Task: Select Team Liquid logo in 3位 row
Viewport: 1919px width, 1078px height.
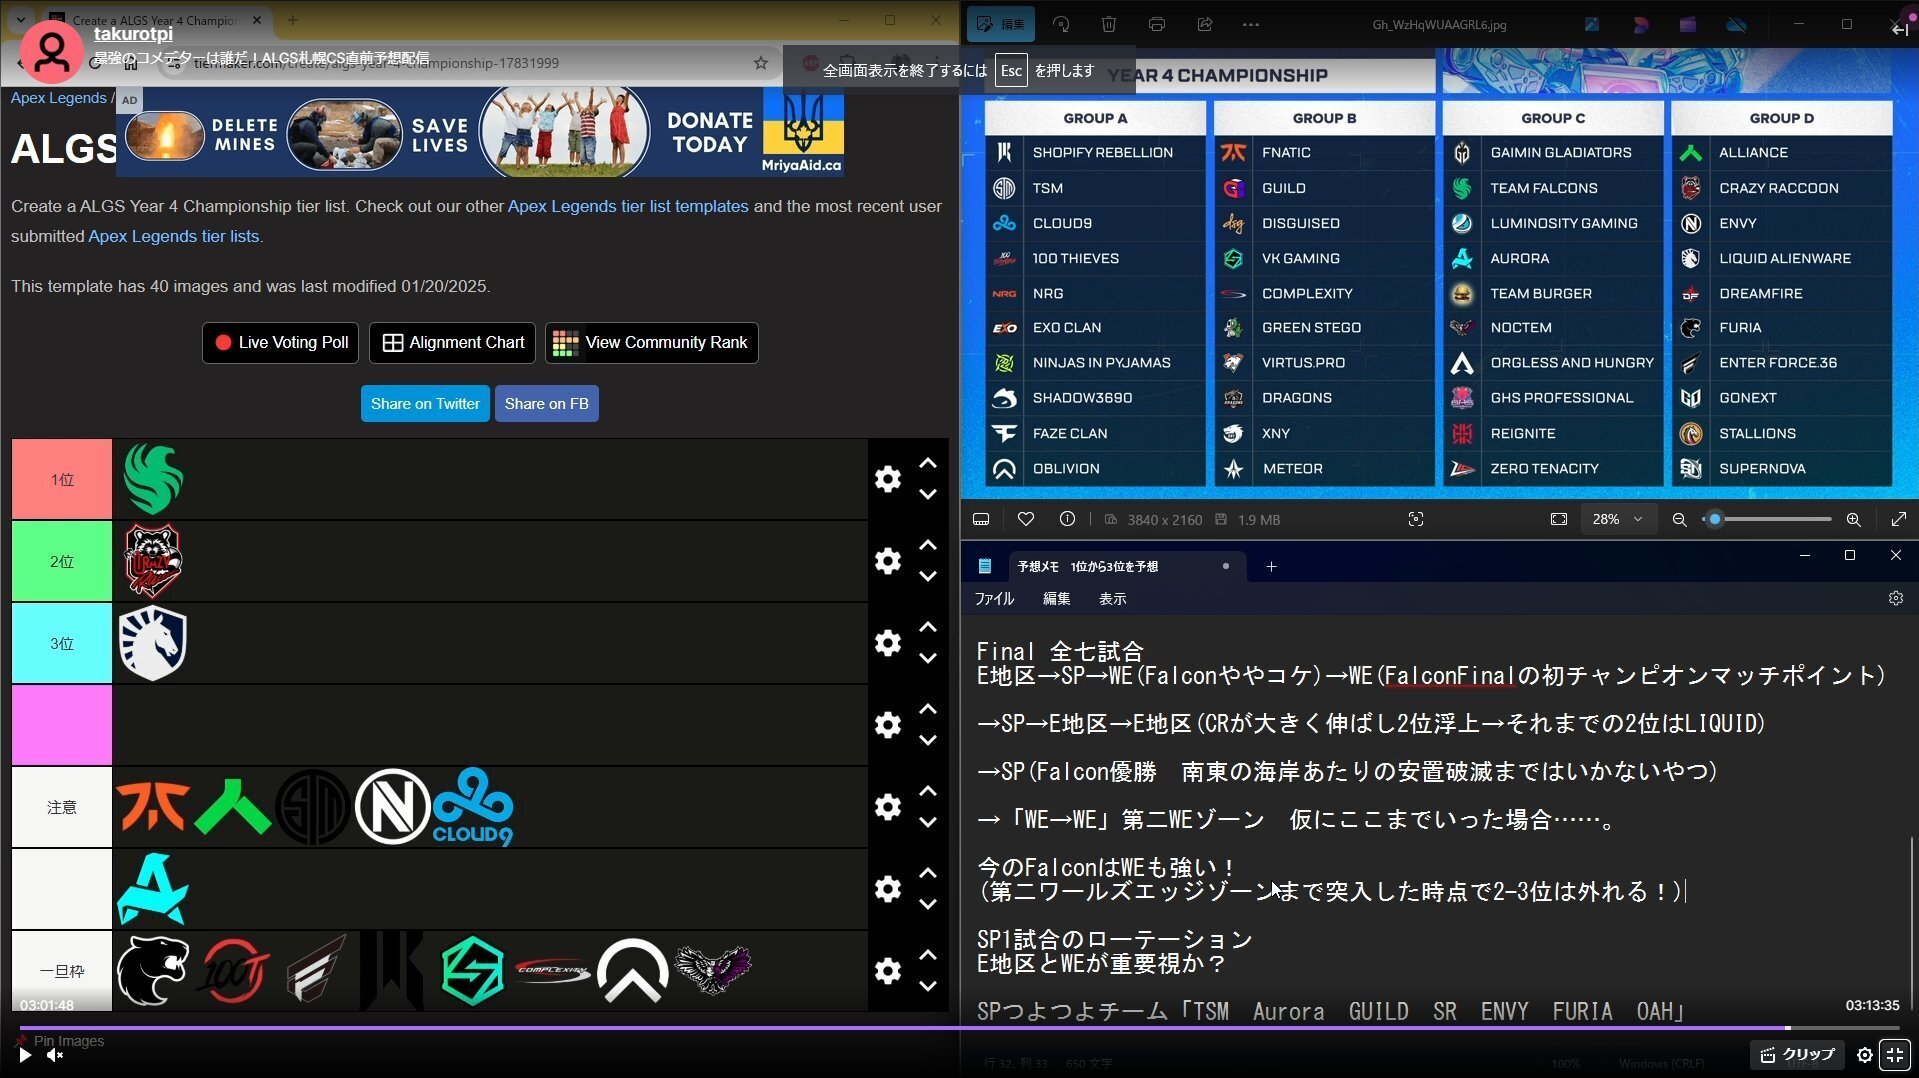Action: [153, 643]
